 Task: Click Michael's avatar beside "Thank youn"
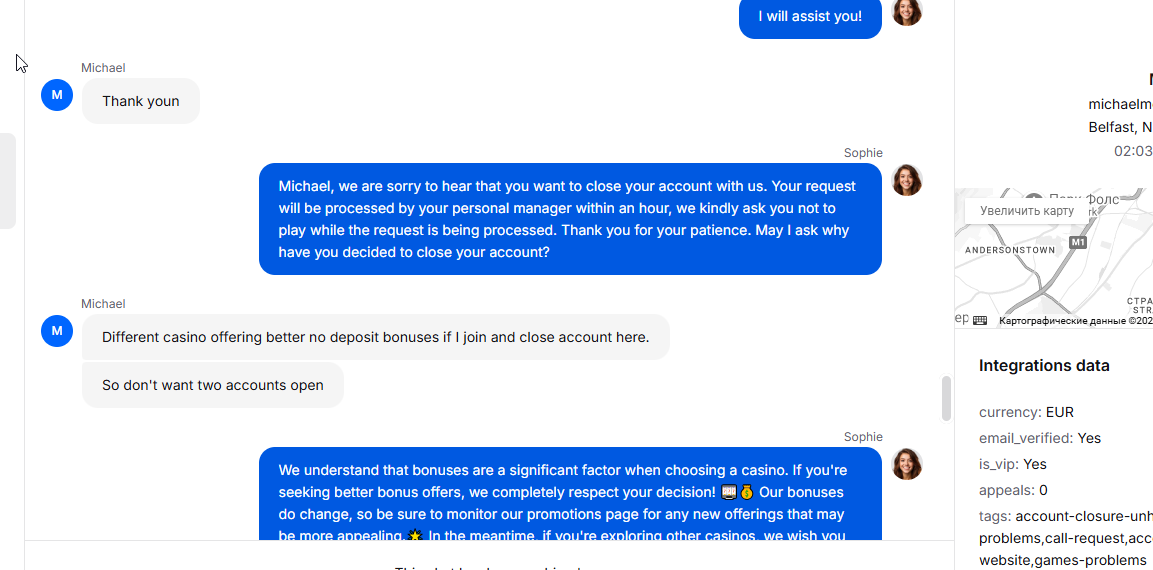coord(57,95)
